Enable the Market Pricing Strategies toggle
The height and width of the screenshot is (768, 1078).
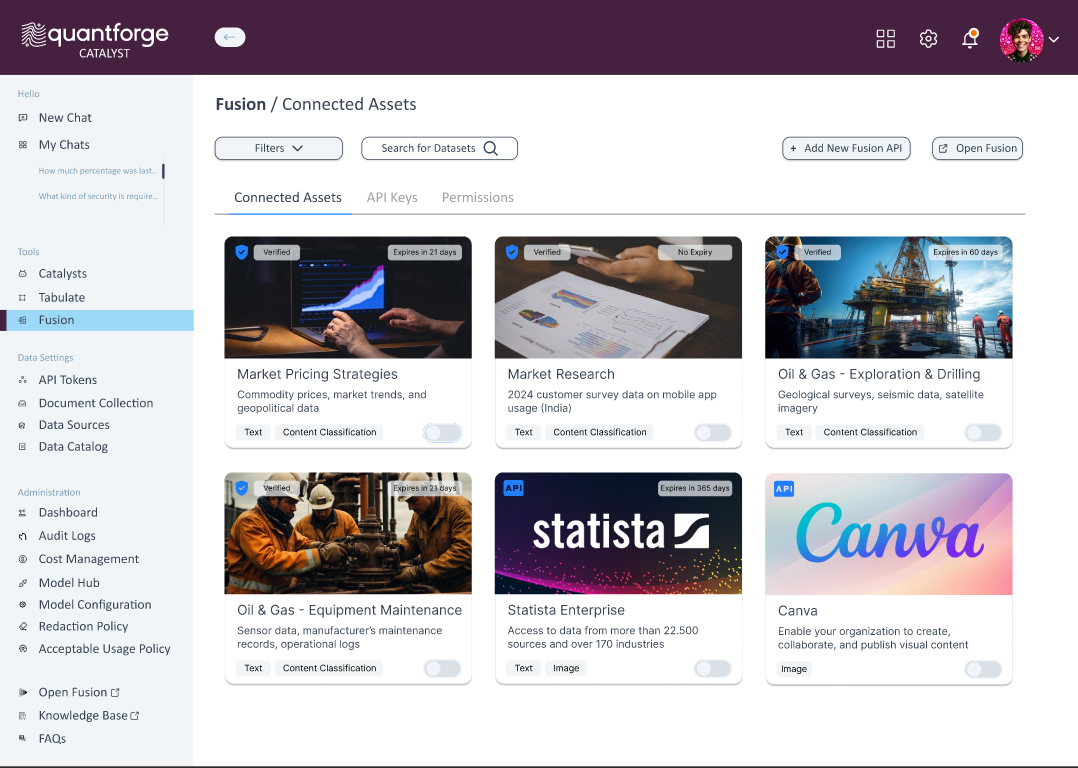coord(442,432)
